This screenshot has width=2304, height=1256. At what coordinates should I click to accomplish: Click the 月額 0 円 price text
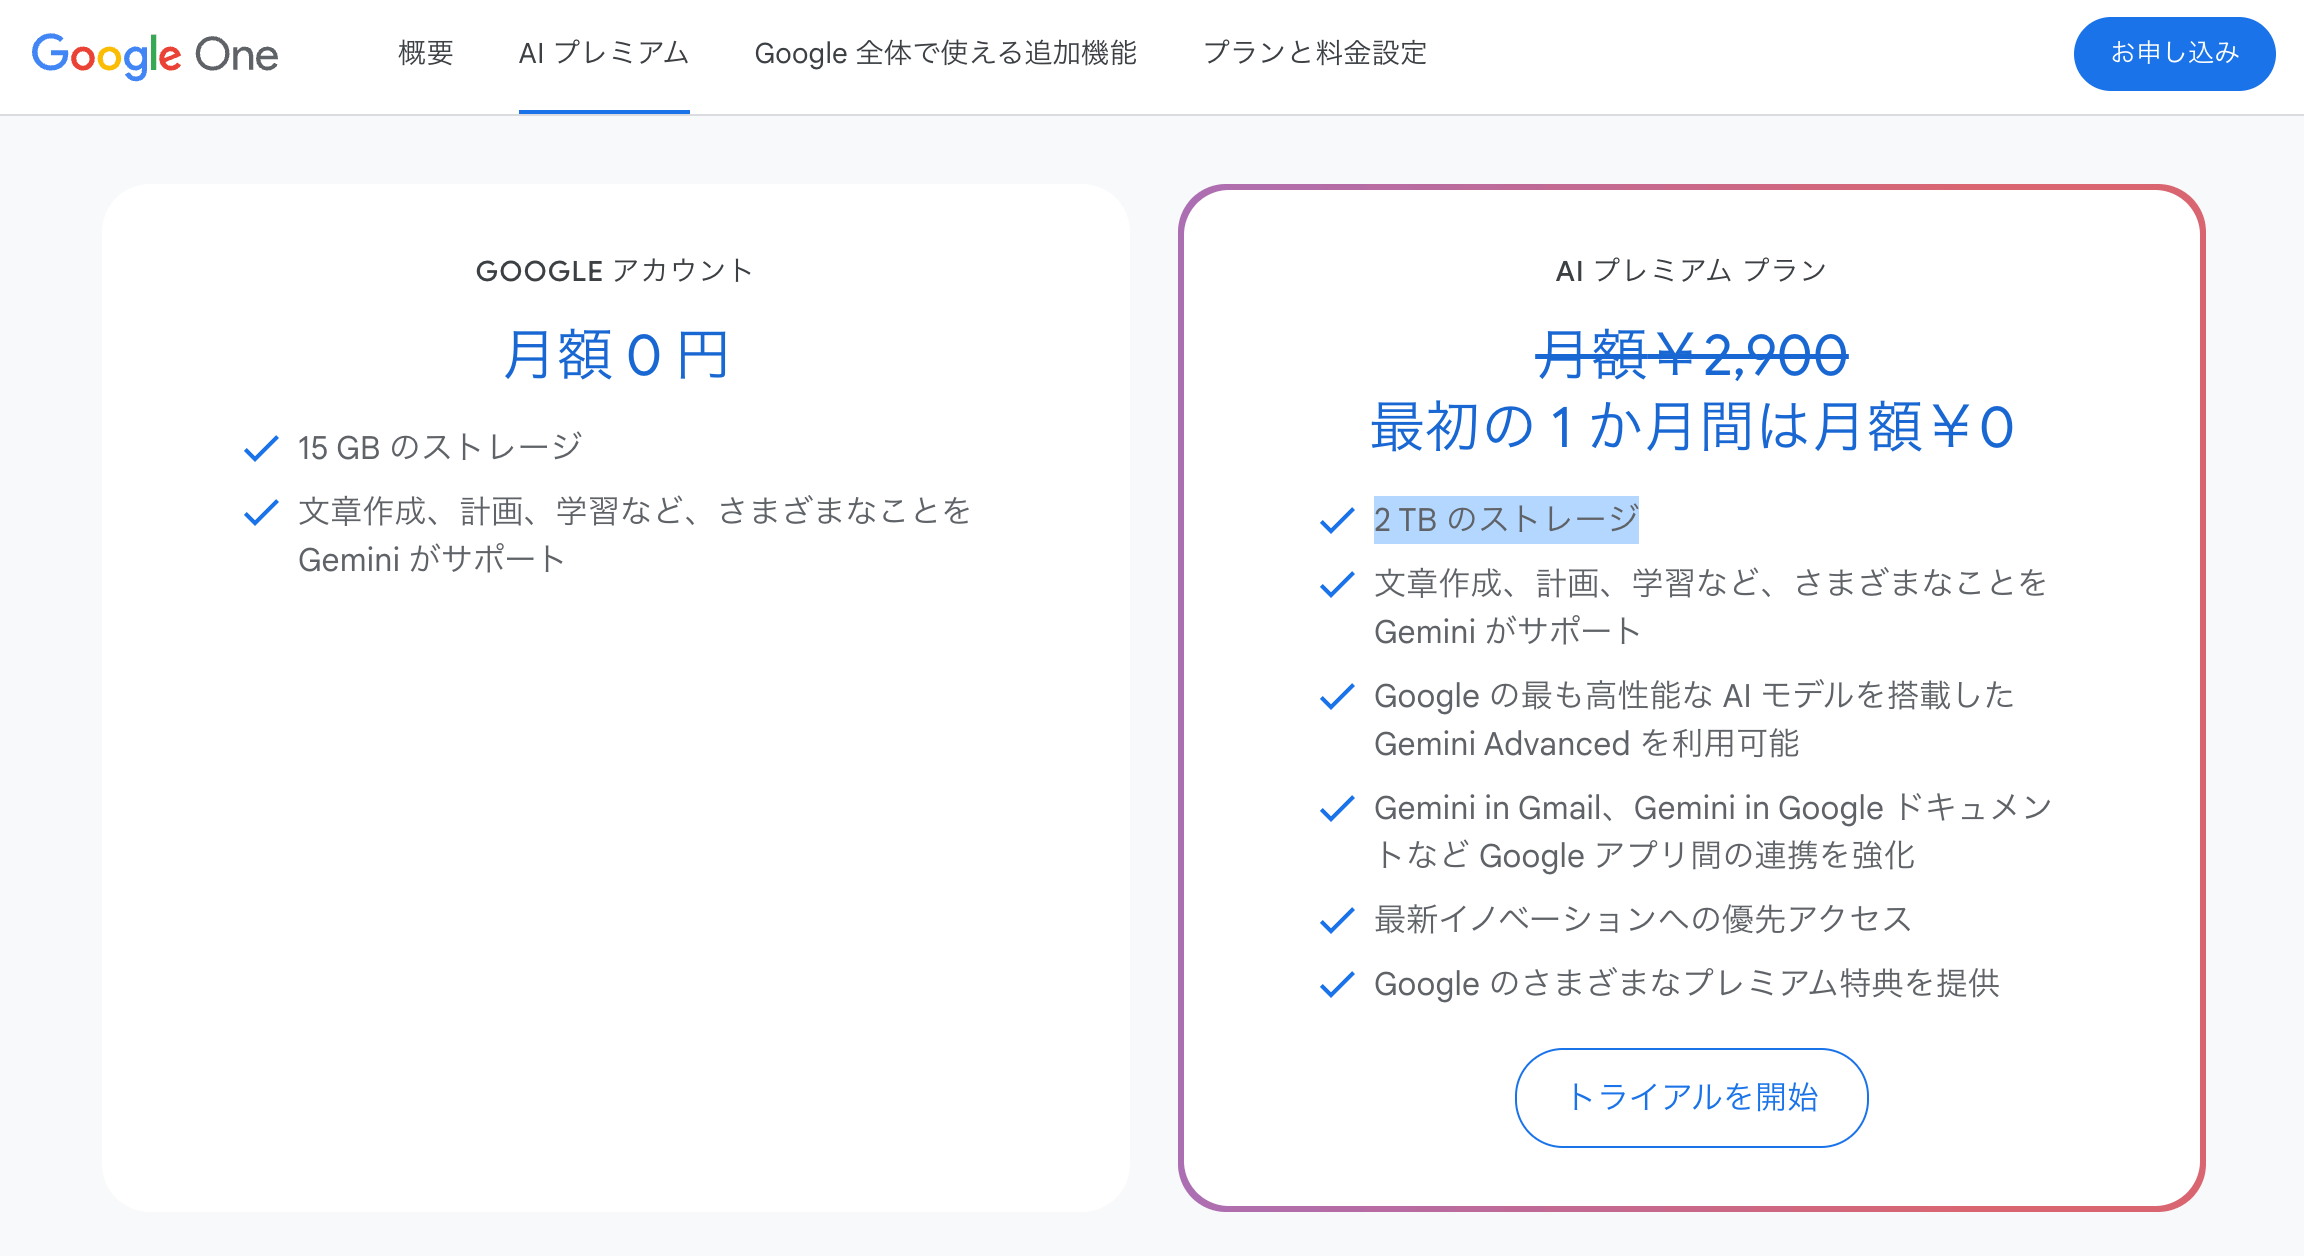pos(616,355)
